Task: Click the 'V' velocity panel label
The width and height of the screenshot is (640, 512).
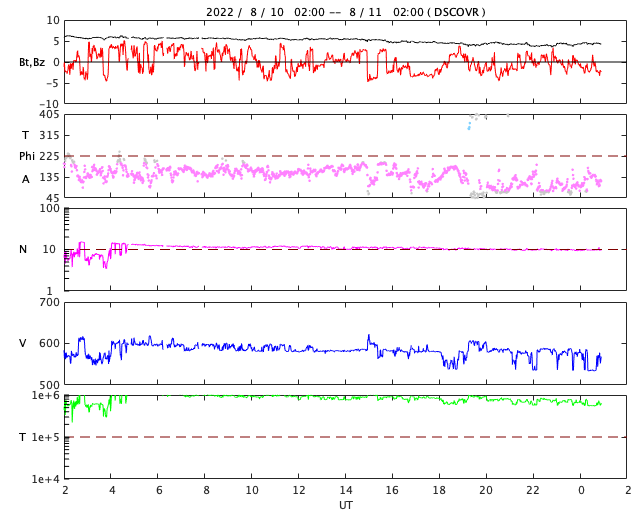Action: [23, 343]
